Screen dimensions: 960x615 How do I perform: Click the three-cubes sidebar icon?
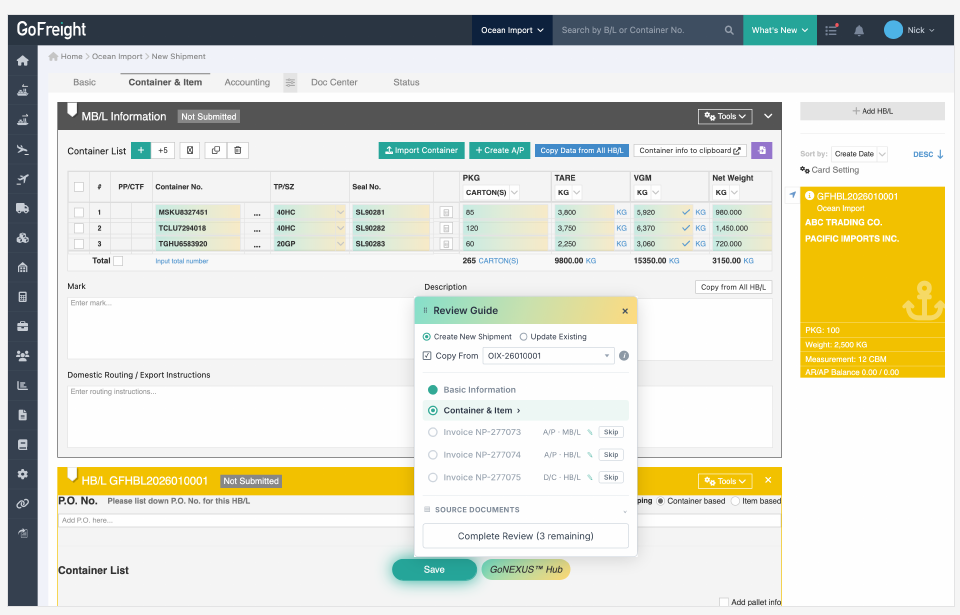pyautogui.click(x=23, y=238)
